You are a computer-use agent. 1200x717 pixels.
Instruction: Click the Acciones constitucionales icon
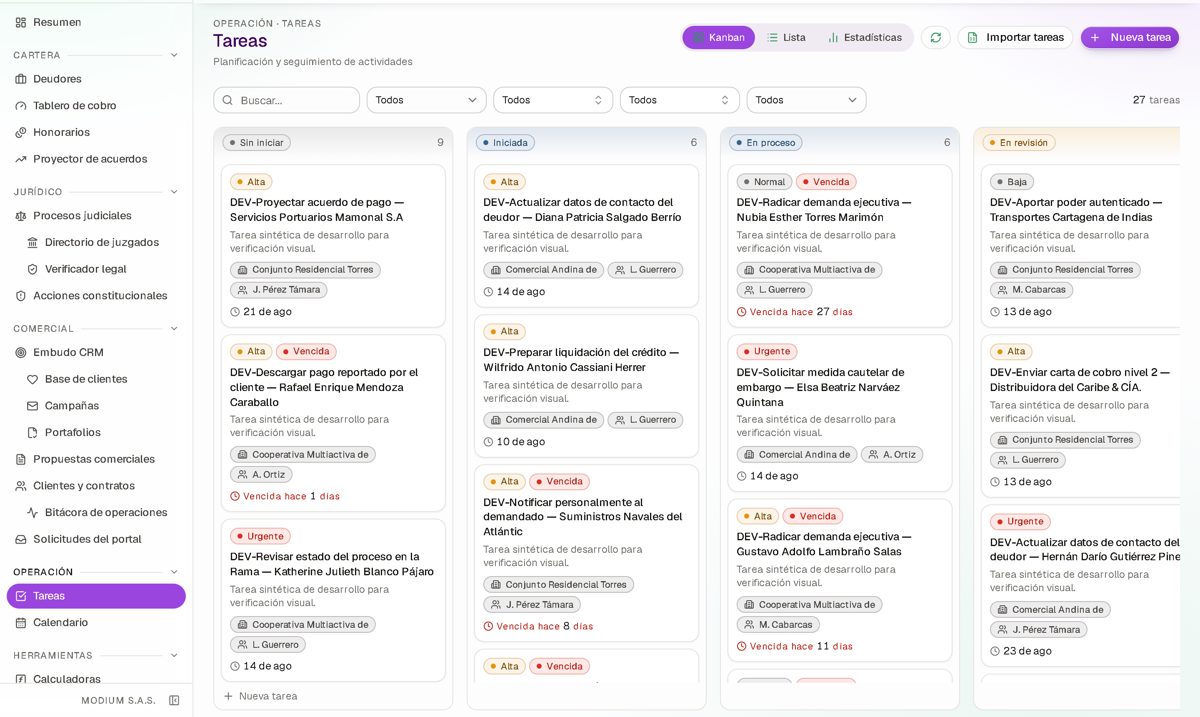(21, 296)
